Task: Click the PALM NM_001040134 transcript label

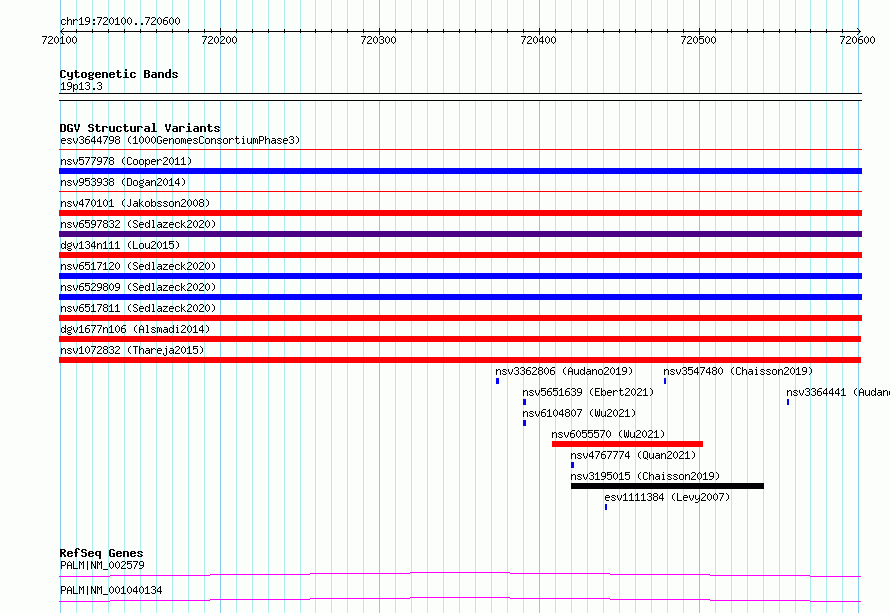Action: 110,591
